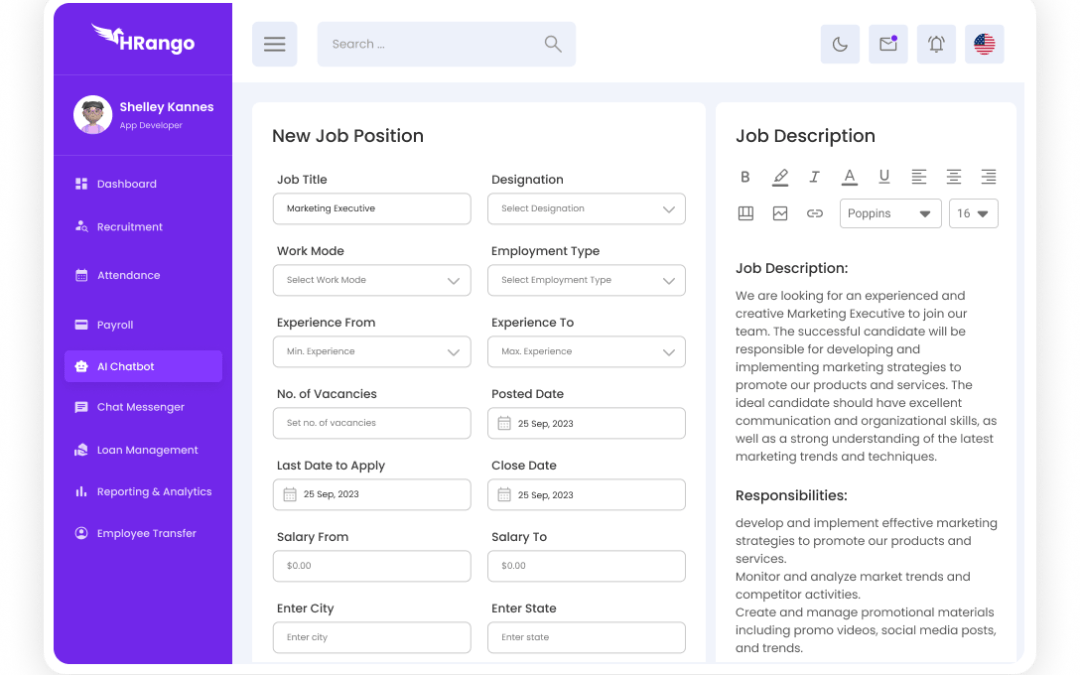Toggle bold formatting in the editor
1080x675 pixels.
click(x=745, y=177)
